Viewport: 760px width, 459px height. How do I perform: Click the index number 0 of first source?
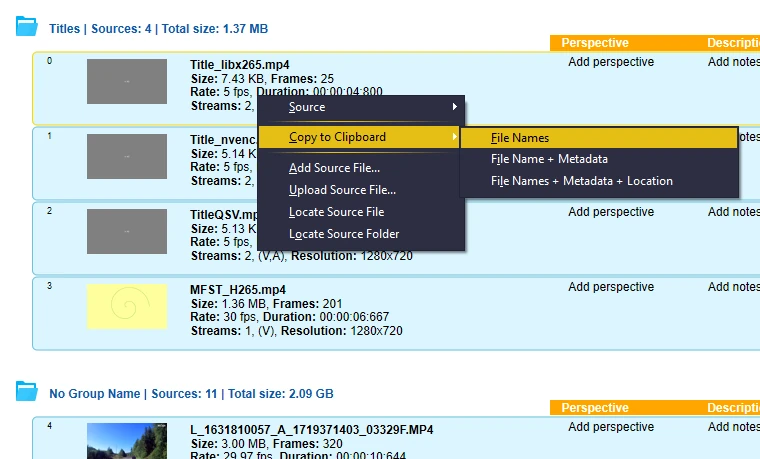click(49, 61)
